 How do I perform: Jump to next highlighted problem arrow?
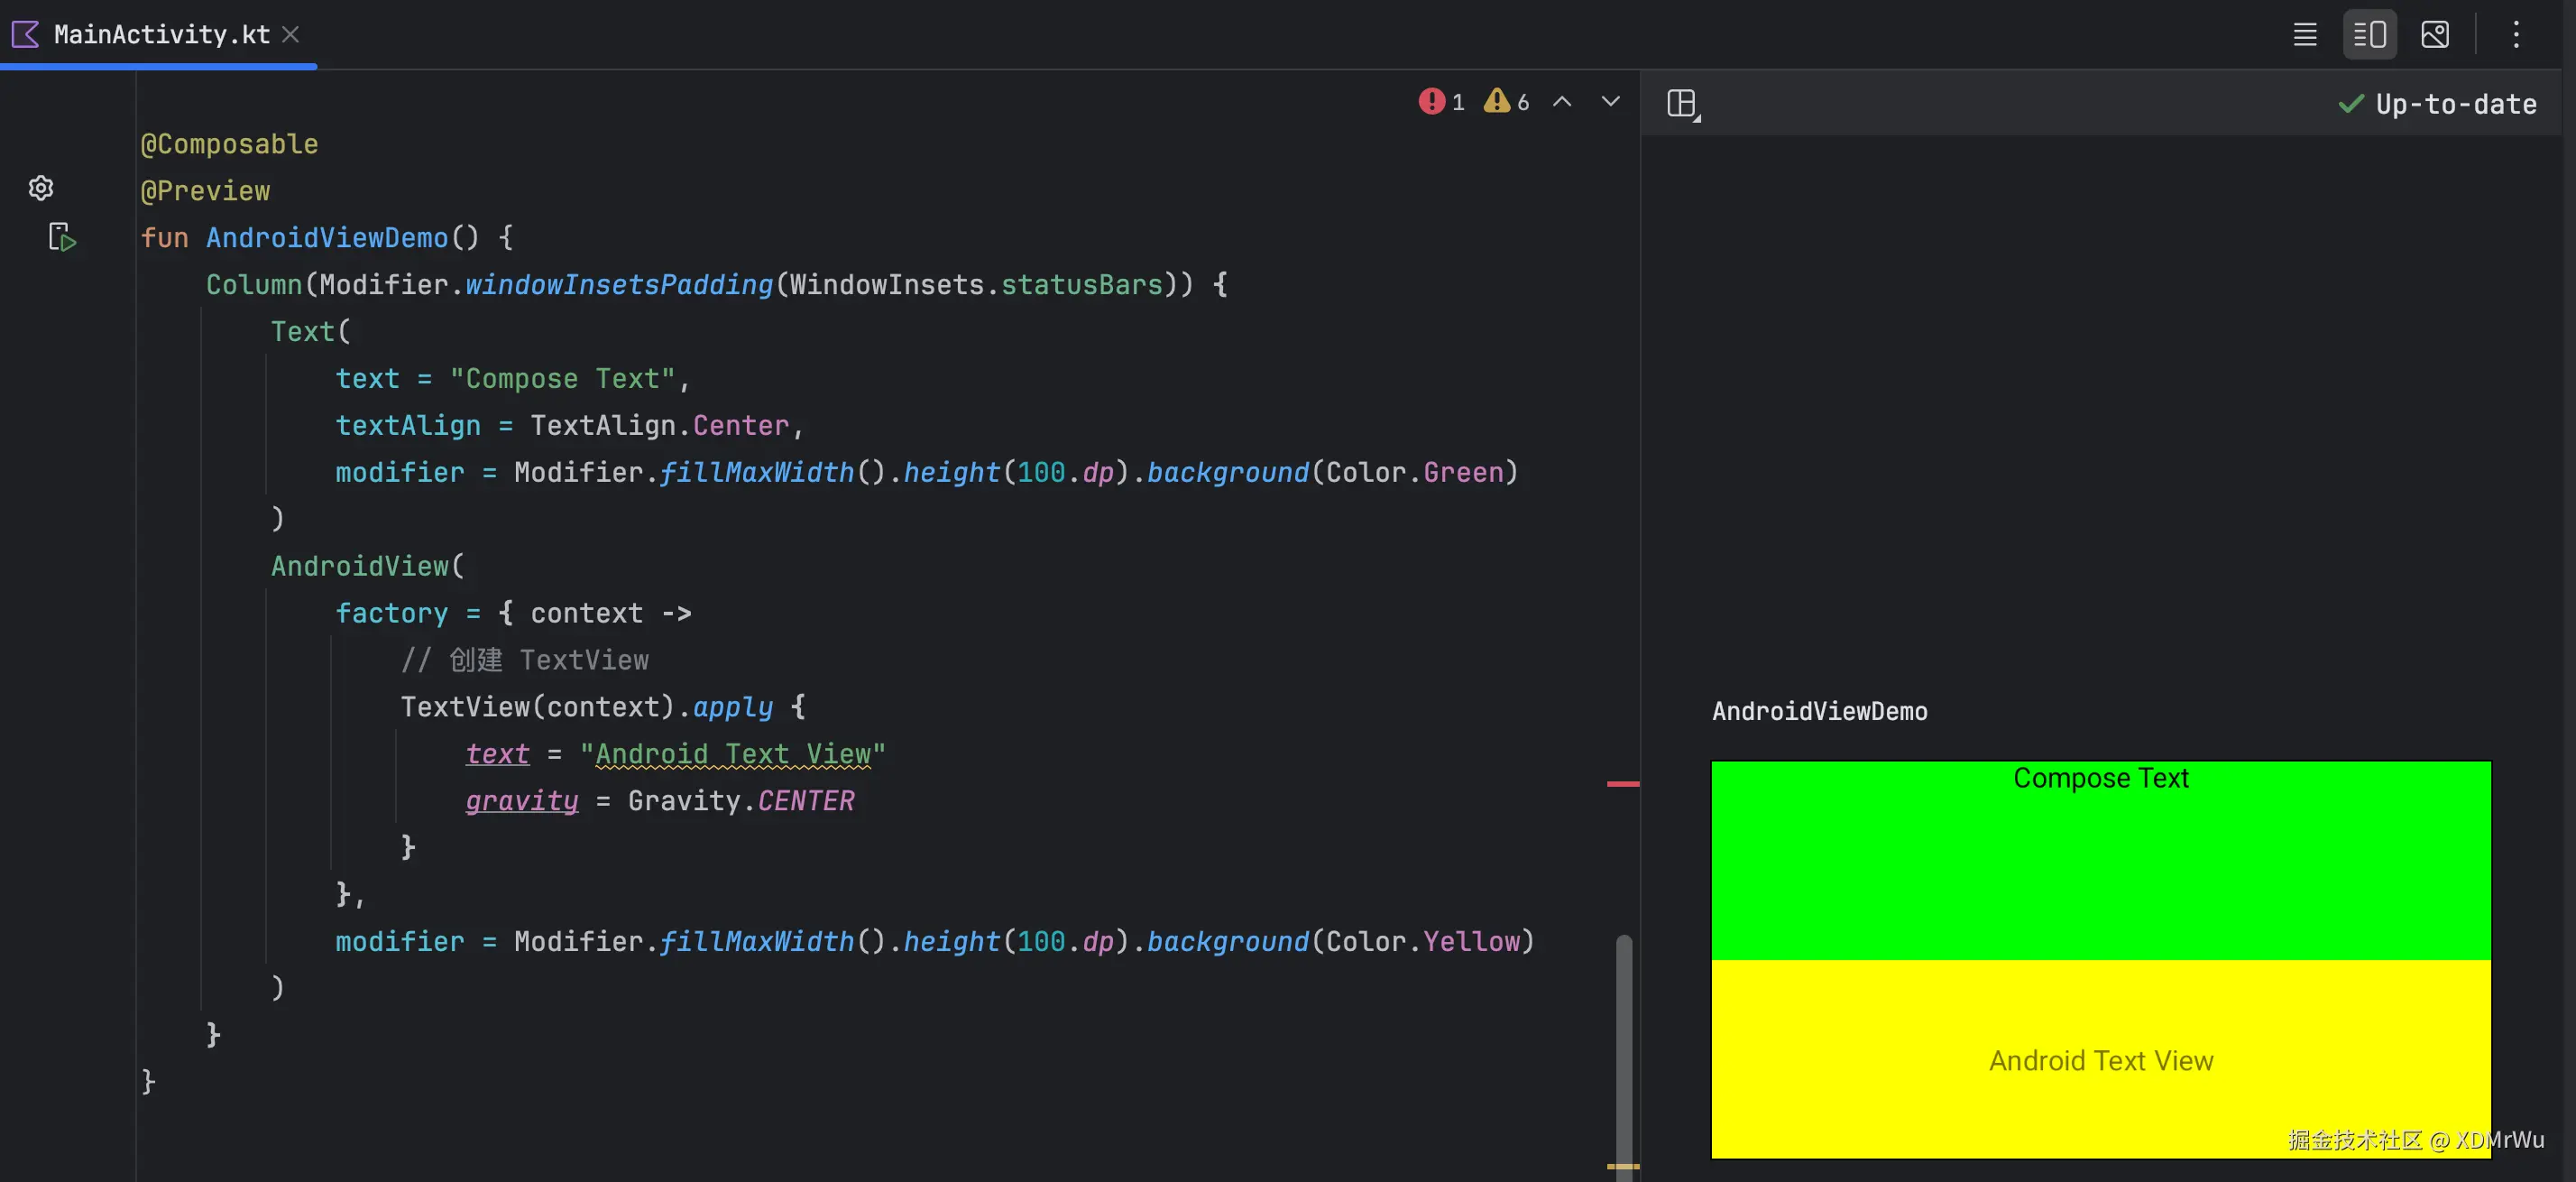pos(1610,102)
